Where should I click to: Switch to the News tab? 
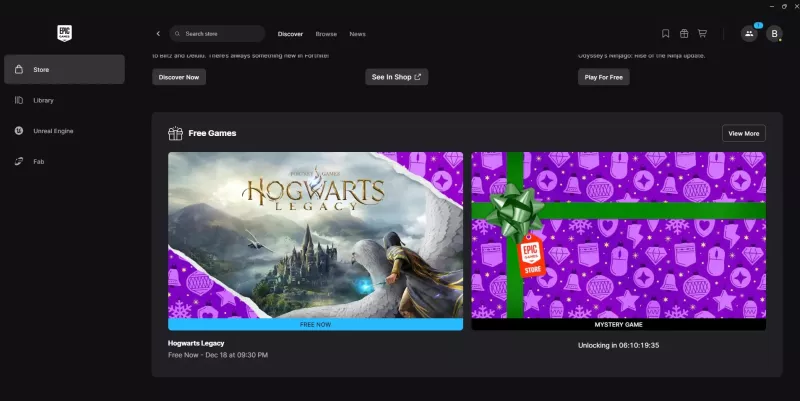358,34
